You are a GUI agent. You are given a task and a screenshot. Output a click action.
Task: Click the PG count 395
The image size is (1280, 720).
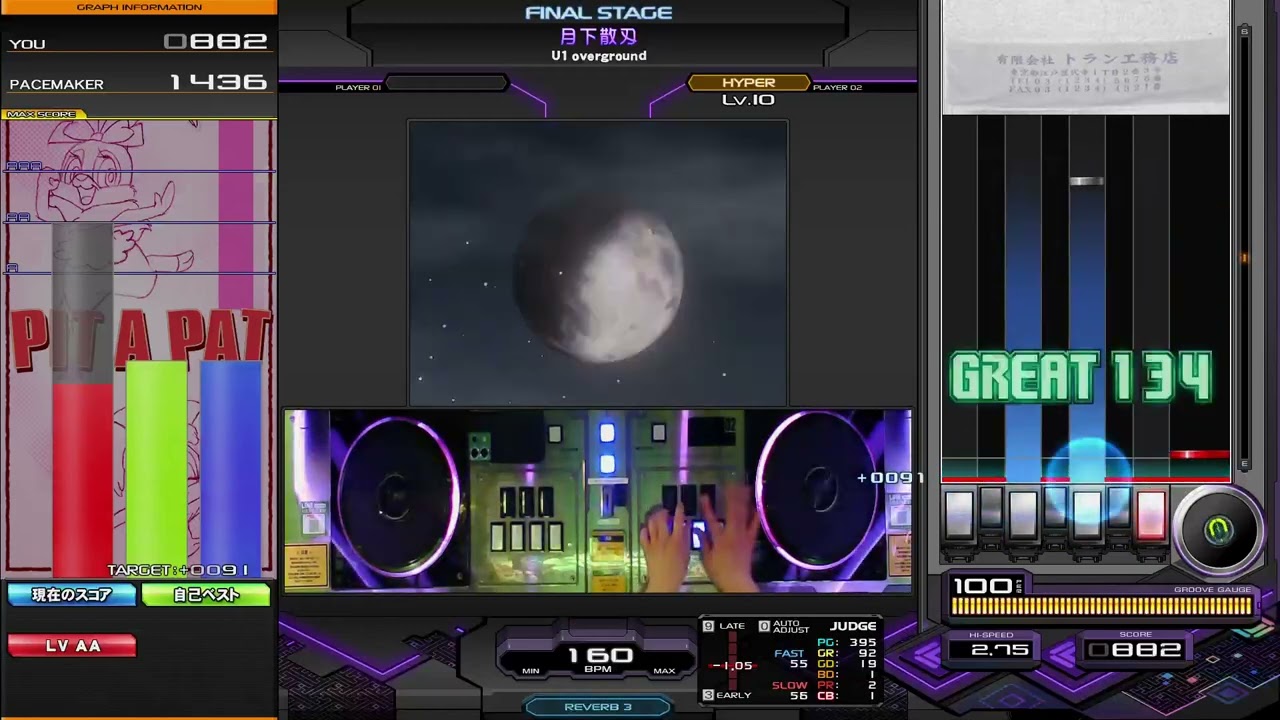coord(861,642)
